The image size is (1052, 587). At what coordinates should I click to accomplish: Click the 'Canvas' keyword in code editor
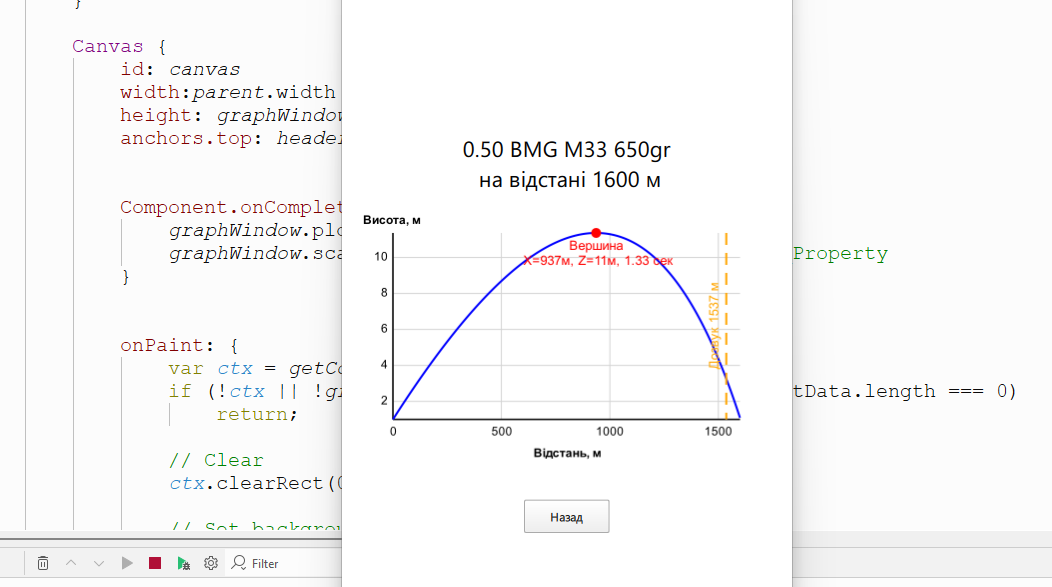click(x=107, y=46)
